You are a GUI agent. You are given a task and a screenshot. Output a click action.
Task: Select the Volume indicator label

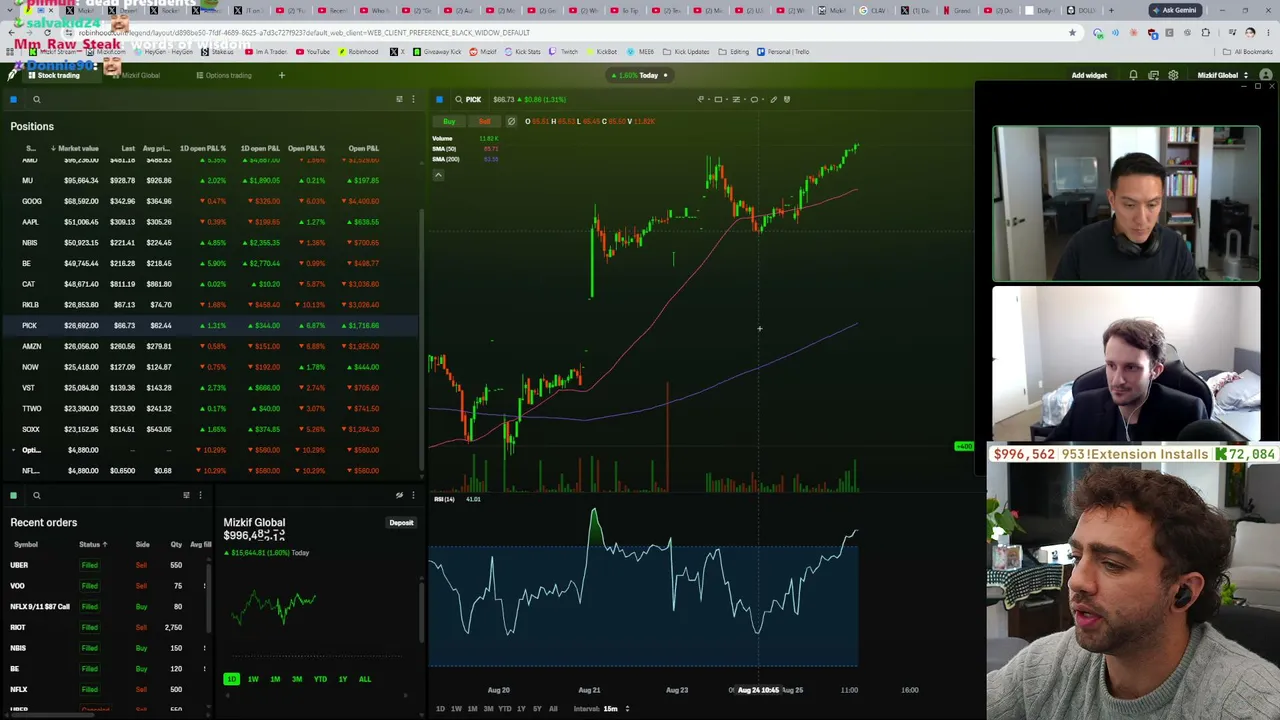tap(442, 138)
